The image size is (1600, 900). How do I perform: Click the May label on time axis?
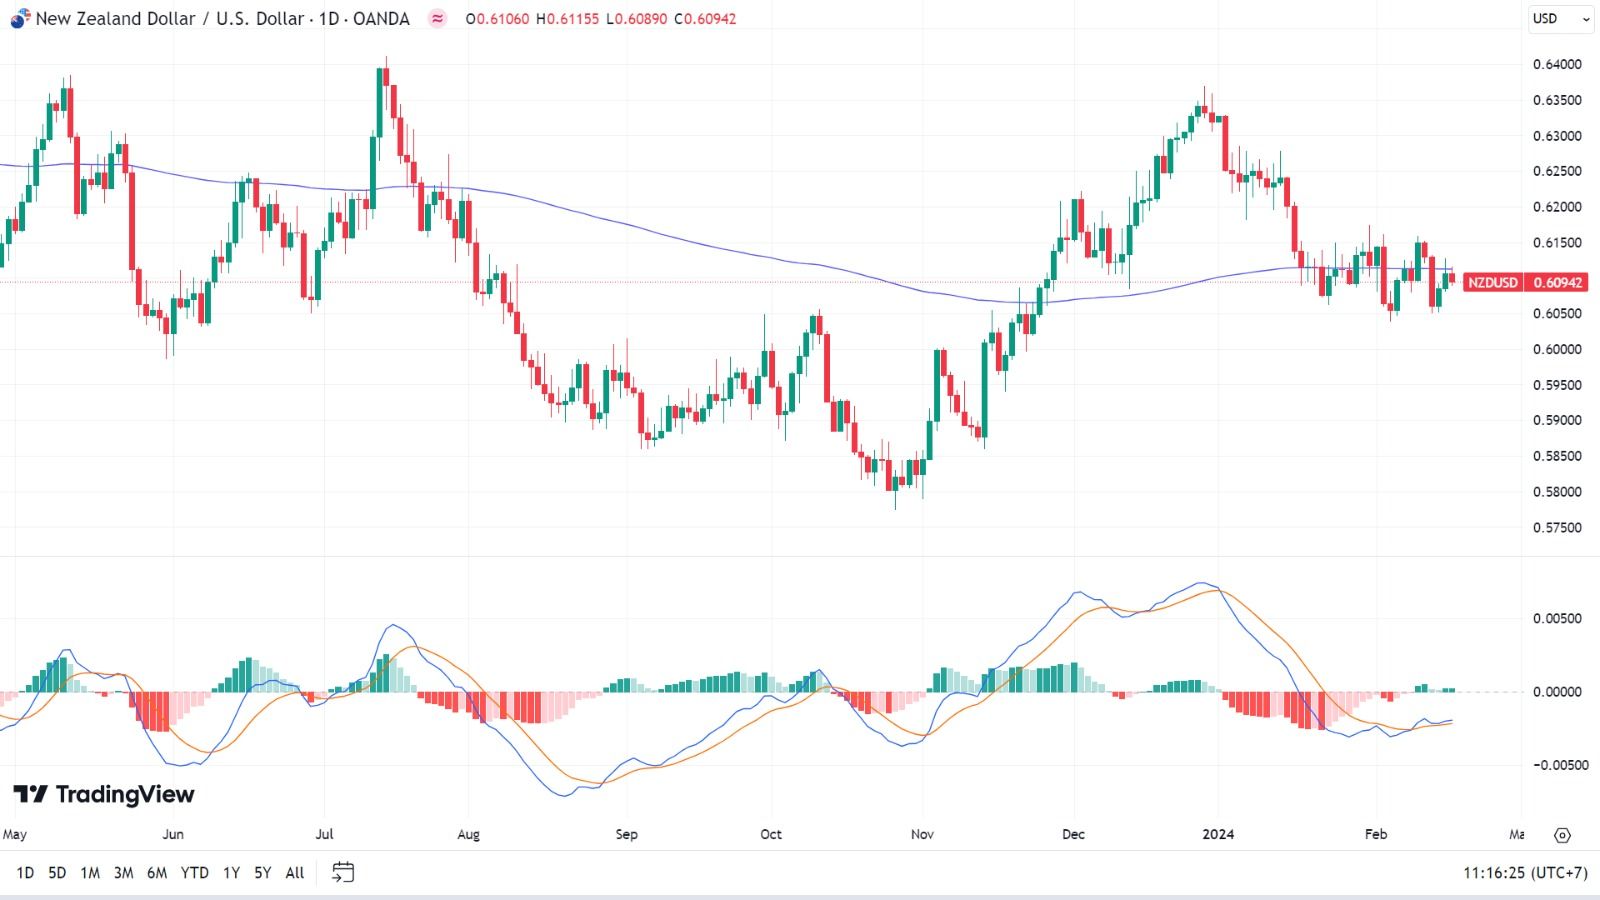(15, 834)
